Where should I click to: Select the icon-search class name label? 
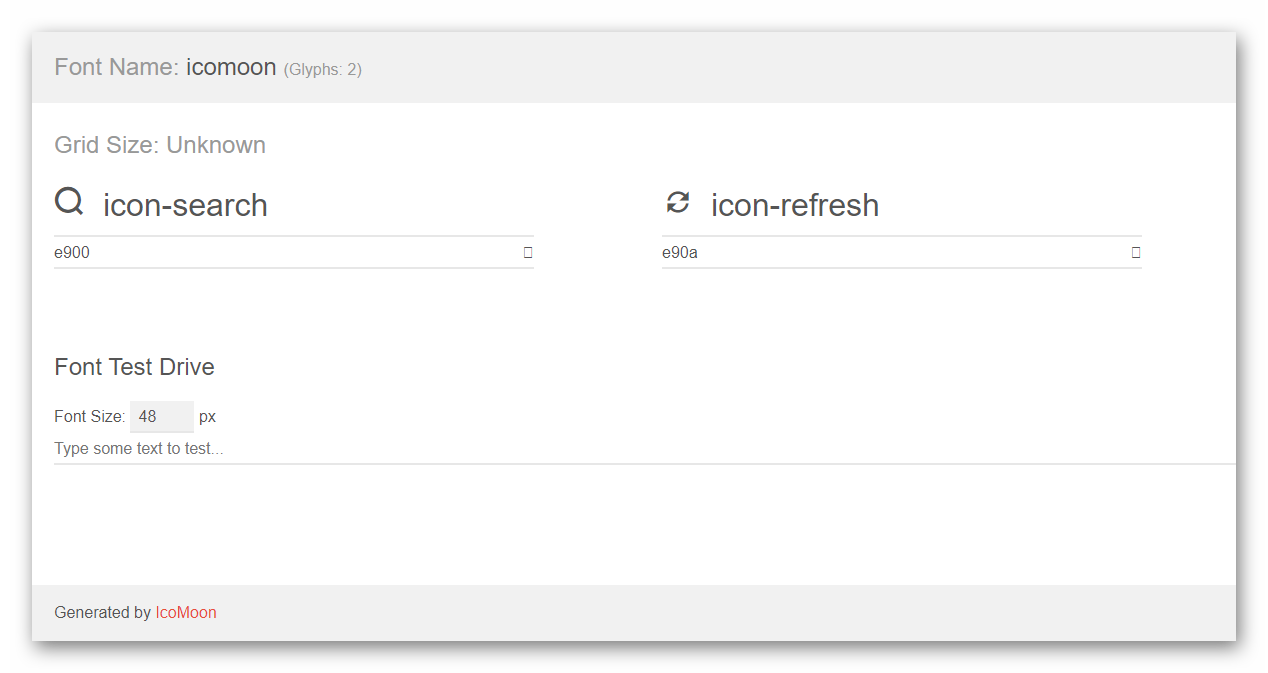[x=186, y=205]
